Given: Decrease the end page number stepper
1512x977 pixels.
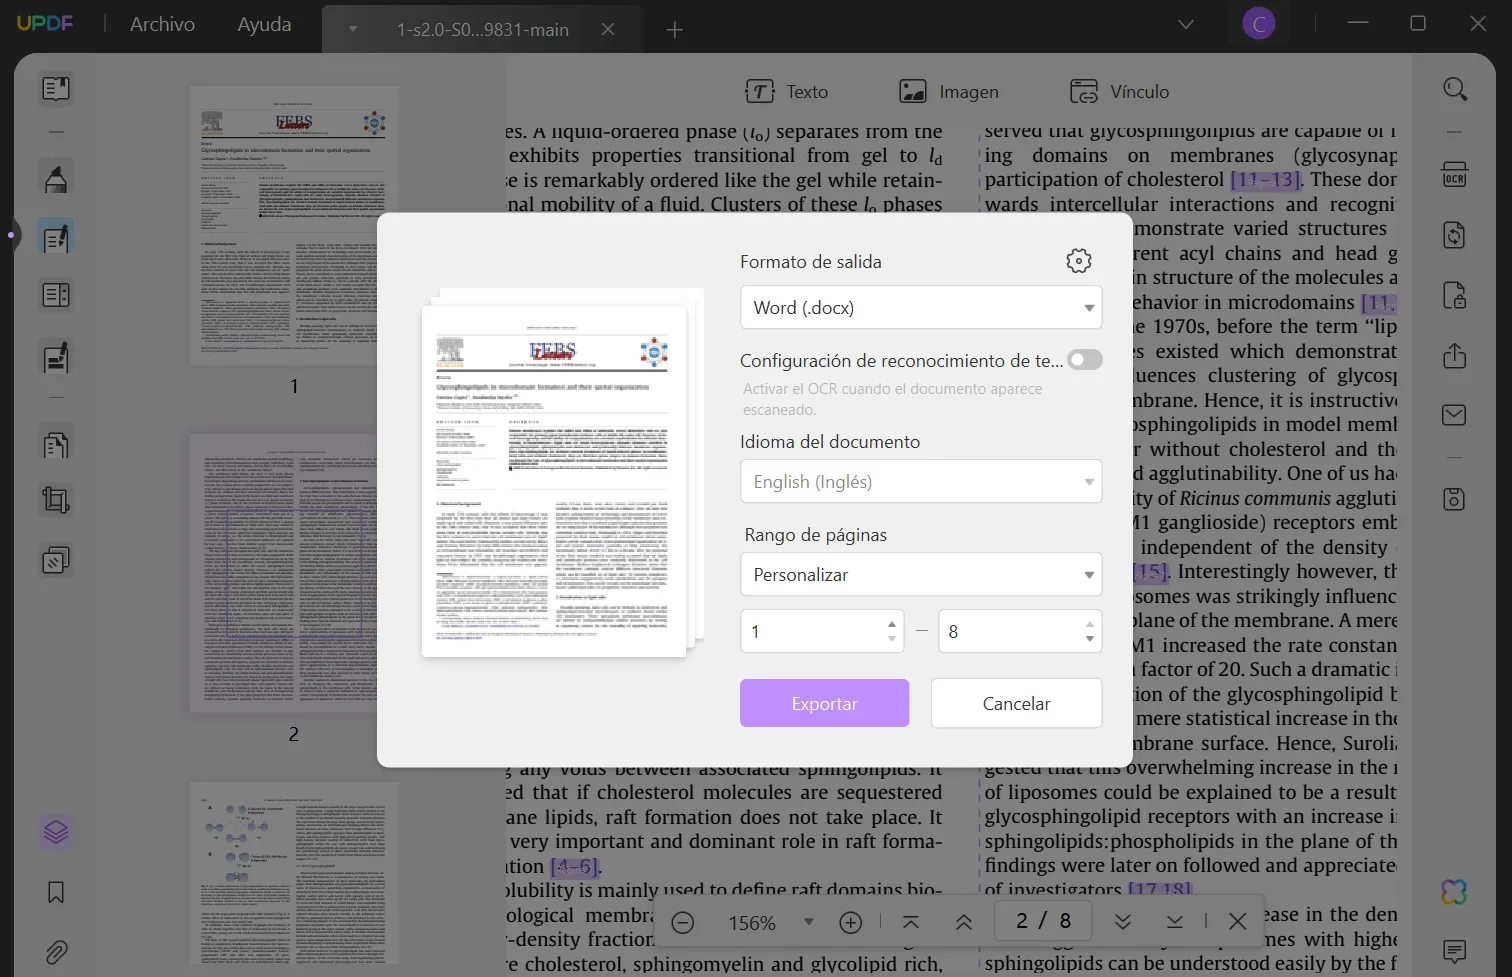Looking at the screenshot, I should (x=1090, y=639).
